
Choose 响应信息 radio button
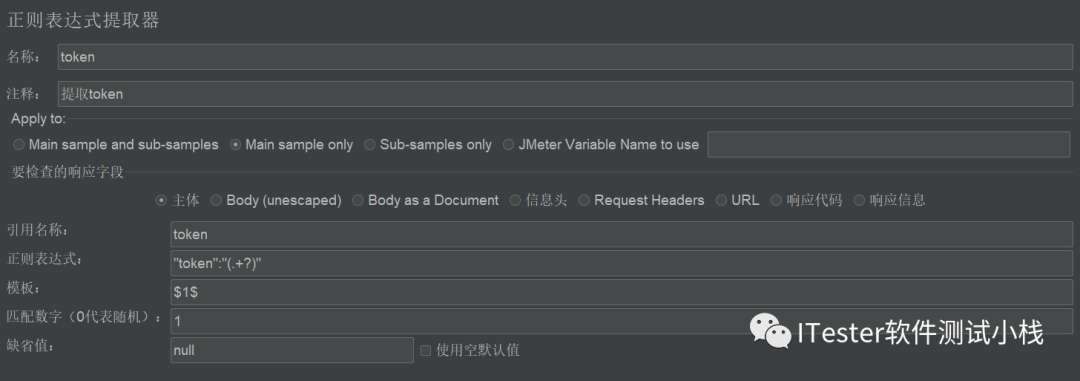pyautogui.click(x=859, y=200)
